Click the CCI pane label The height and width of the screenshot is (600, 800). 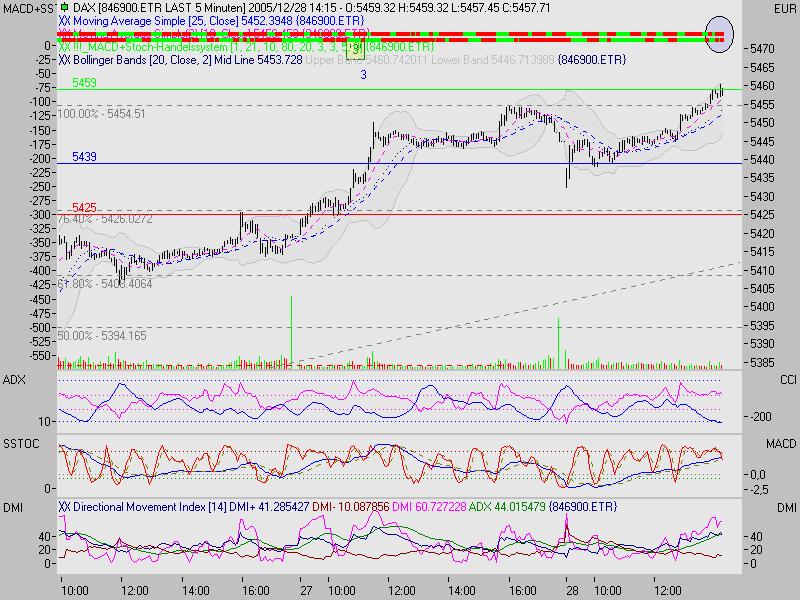click(x=788, y=380)
